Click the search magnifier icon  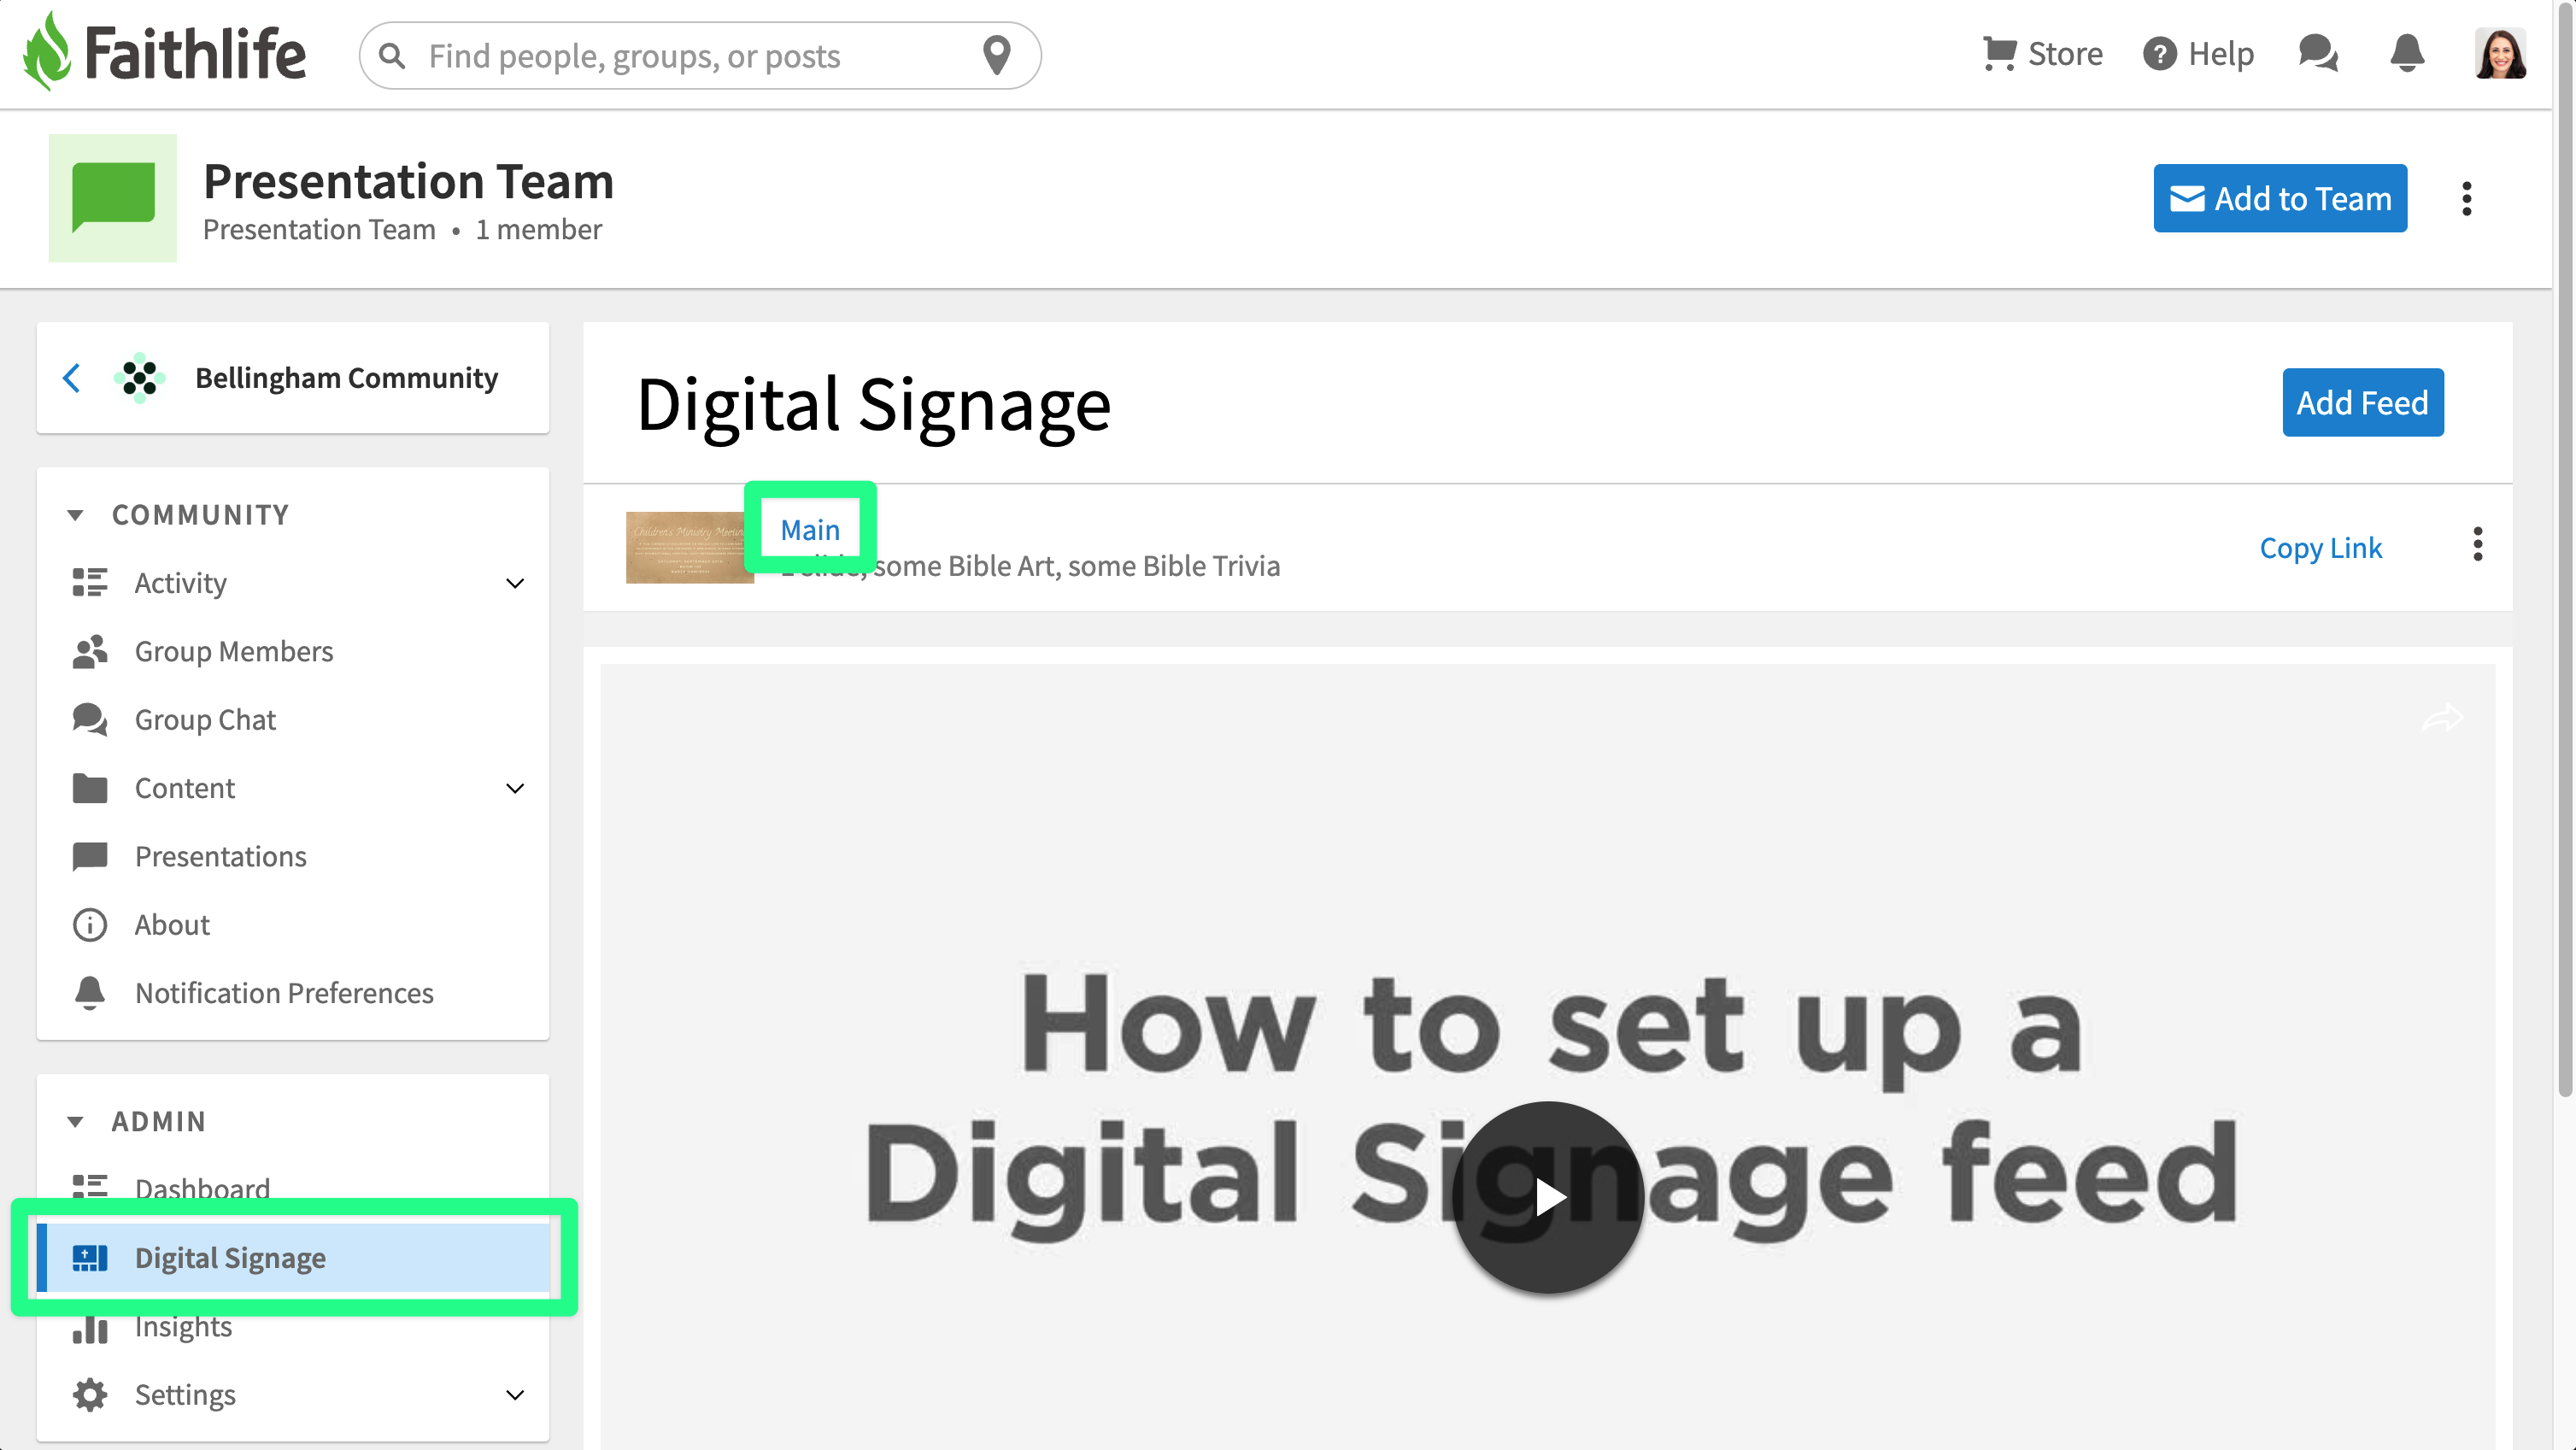393,56
